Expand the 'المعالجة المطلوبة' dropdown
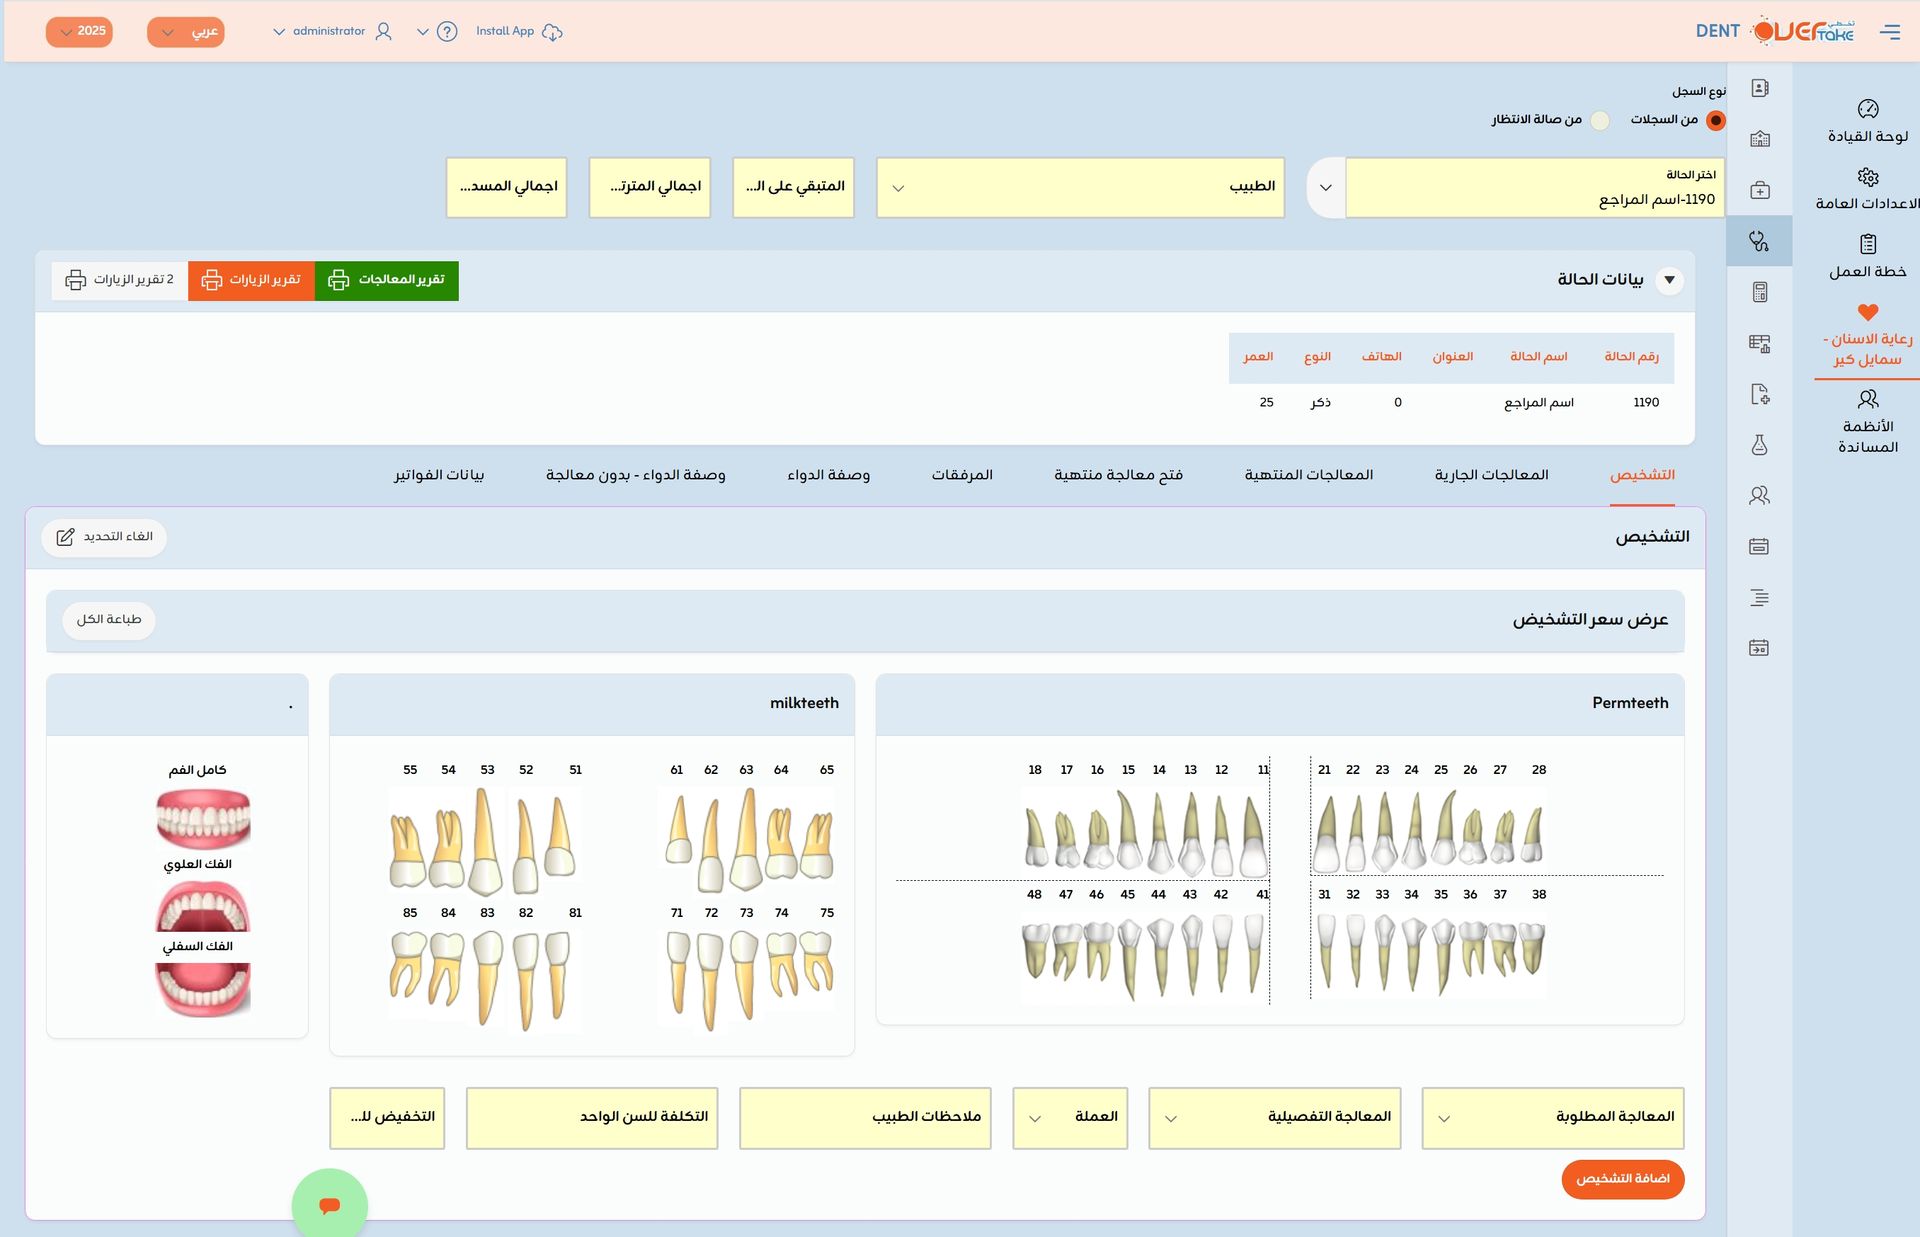This screenshot has height=1237, width=1920. coord(1552,1117)
